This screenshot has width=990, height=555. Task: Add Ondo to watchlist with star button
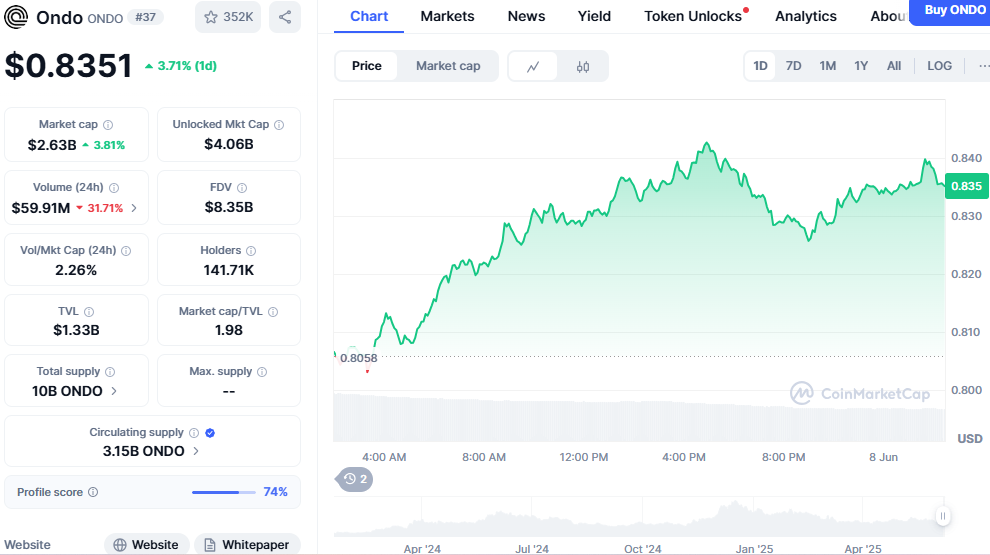pos(228,17)
